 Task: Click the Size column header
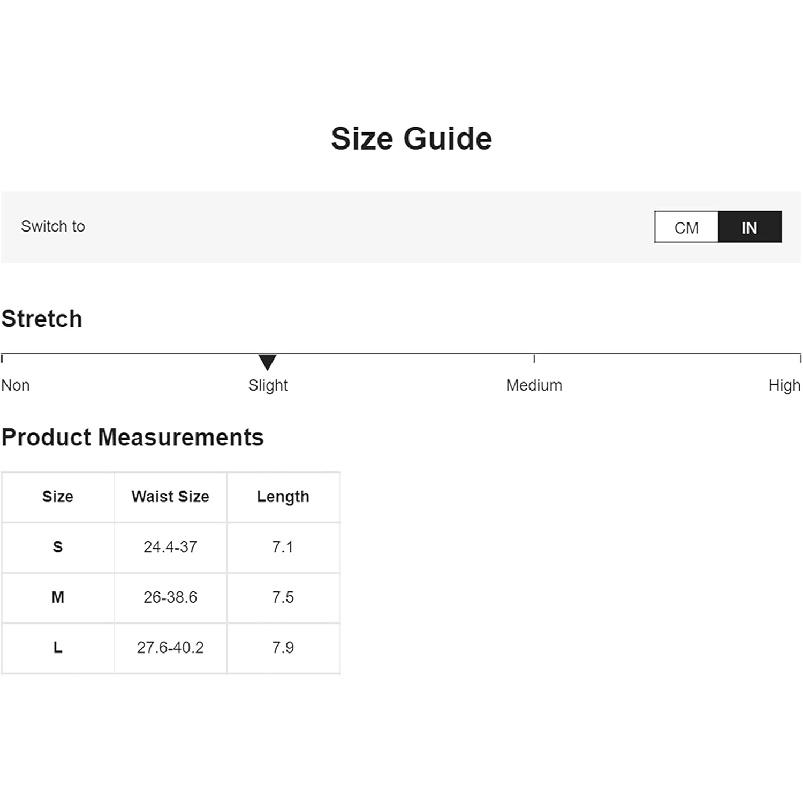coord(58,497)
